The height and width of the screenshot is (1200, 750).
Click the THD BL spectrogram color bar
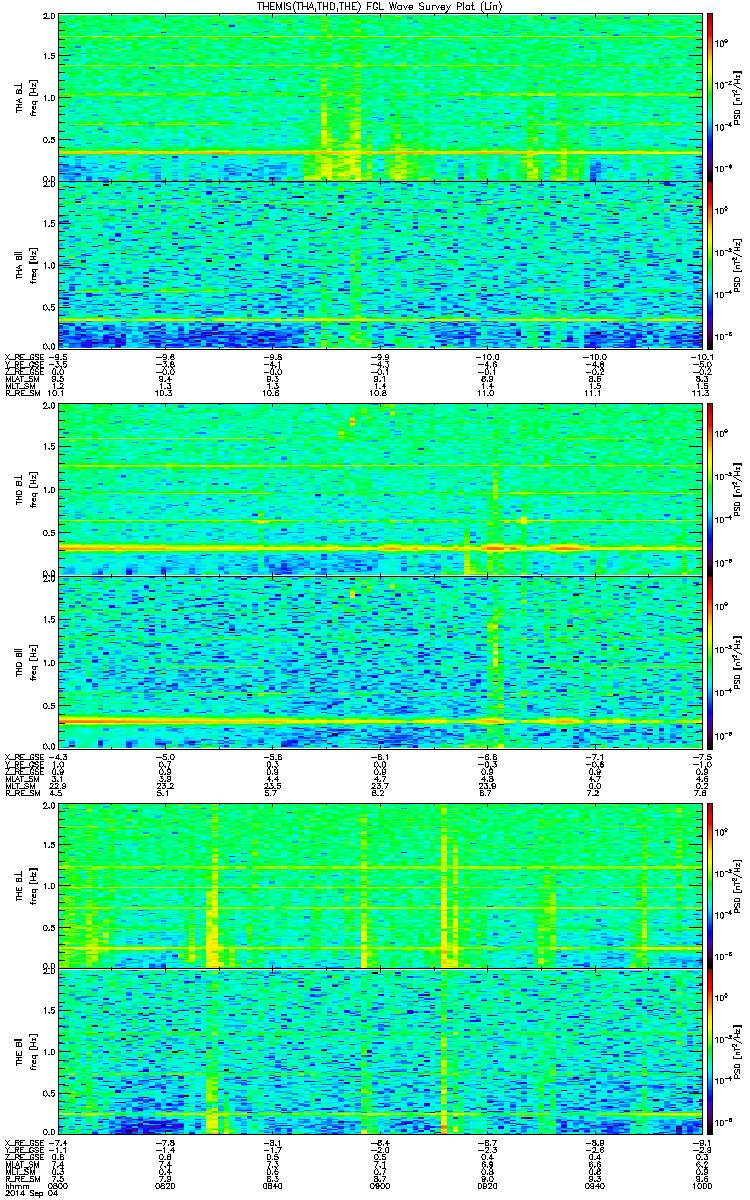(x=710, y=491)
